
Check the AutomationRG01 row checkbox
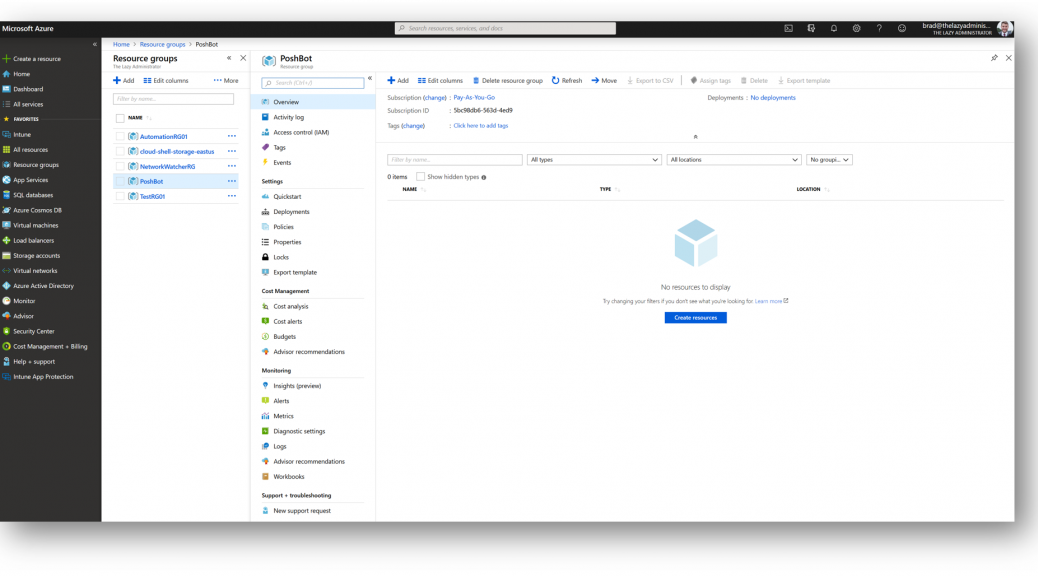(120, 136)
